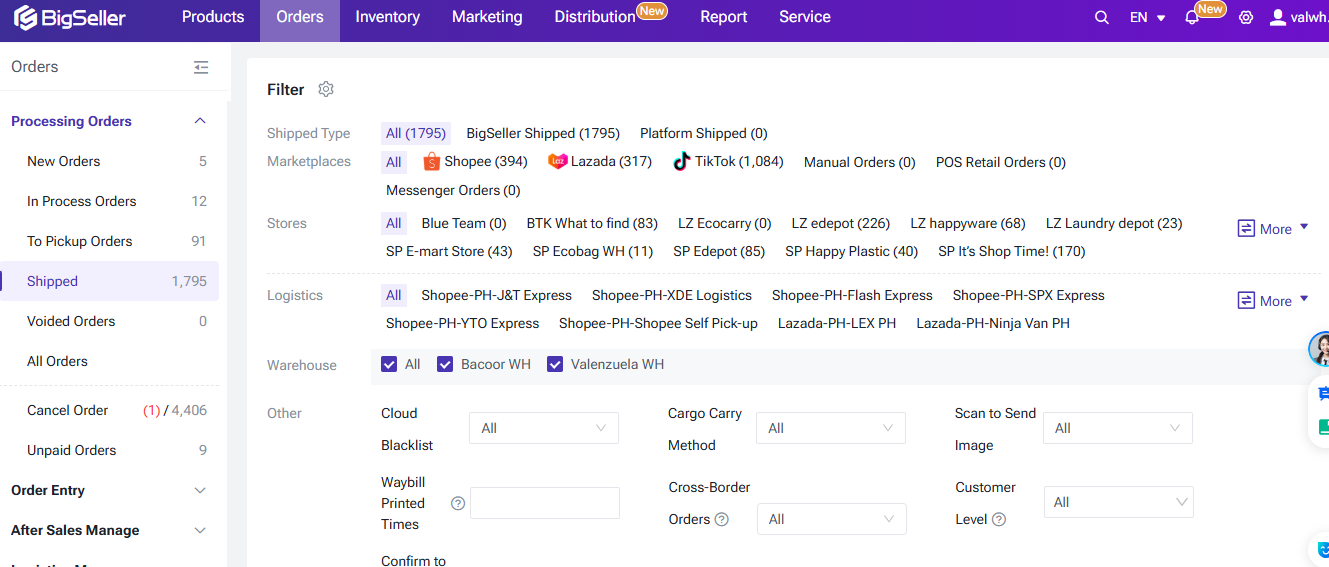Screen dimensions: 1329x567
Task: Open the Distribution menu
Action: pyautogui.click(x=595, y=17)
